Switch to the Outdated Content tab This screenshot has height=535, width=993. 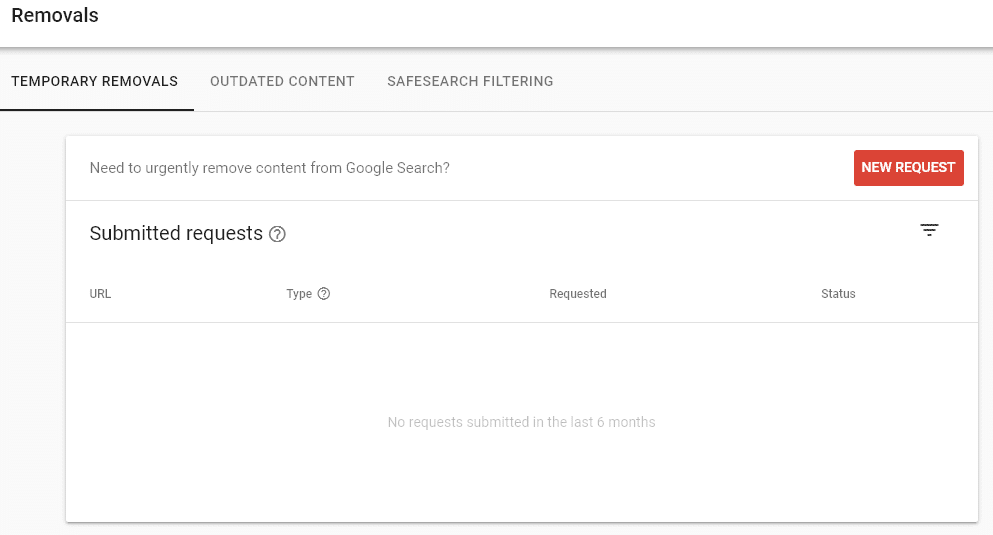(x=282, y=82)
